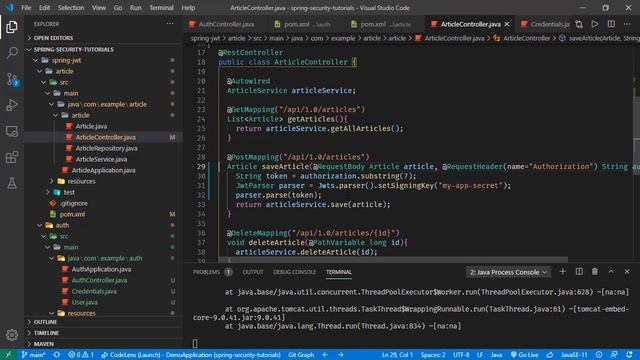This screenshot has height=360, width=640.
Task: Open the Remote Explorer view
Action: pos(12,131)
